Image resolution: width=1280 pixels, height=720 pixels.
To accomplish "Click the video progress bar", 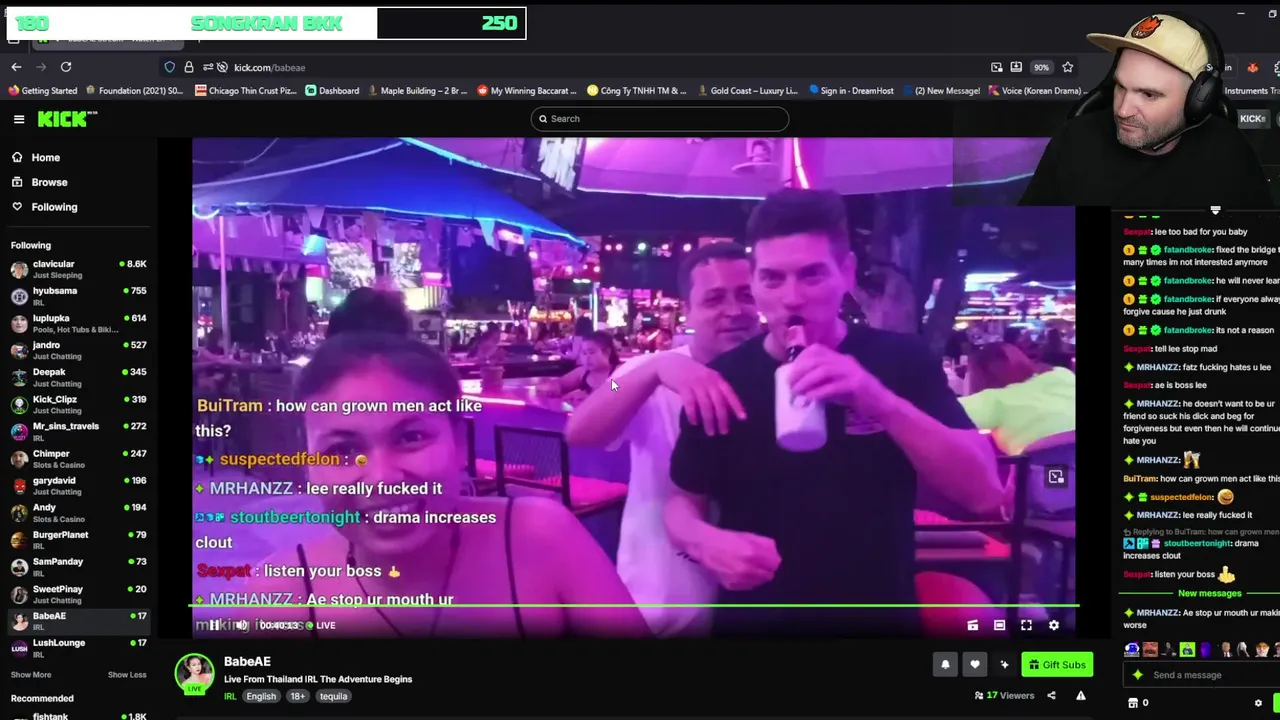I will pyautogui.click(x=634, y=606).
